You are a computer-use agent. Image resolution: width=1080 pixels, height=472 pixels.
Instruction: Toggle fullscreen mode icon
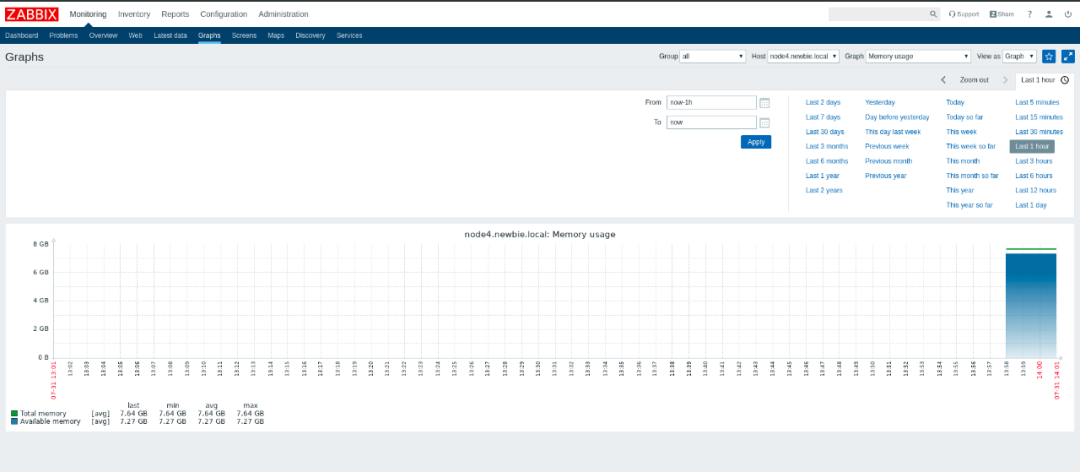point(1068,57)
